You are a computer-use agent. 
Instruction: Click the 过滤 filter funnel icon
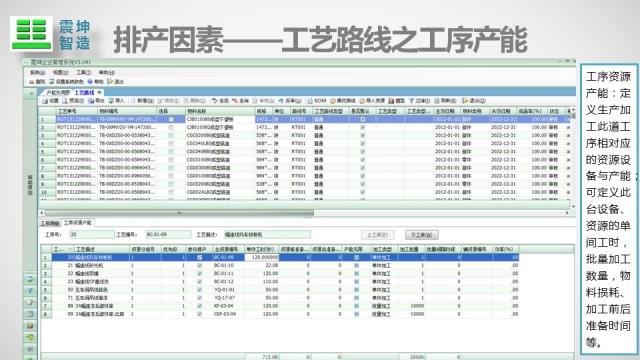tap(411, 100)
